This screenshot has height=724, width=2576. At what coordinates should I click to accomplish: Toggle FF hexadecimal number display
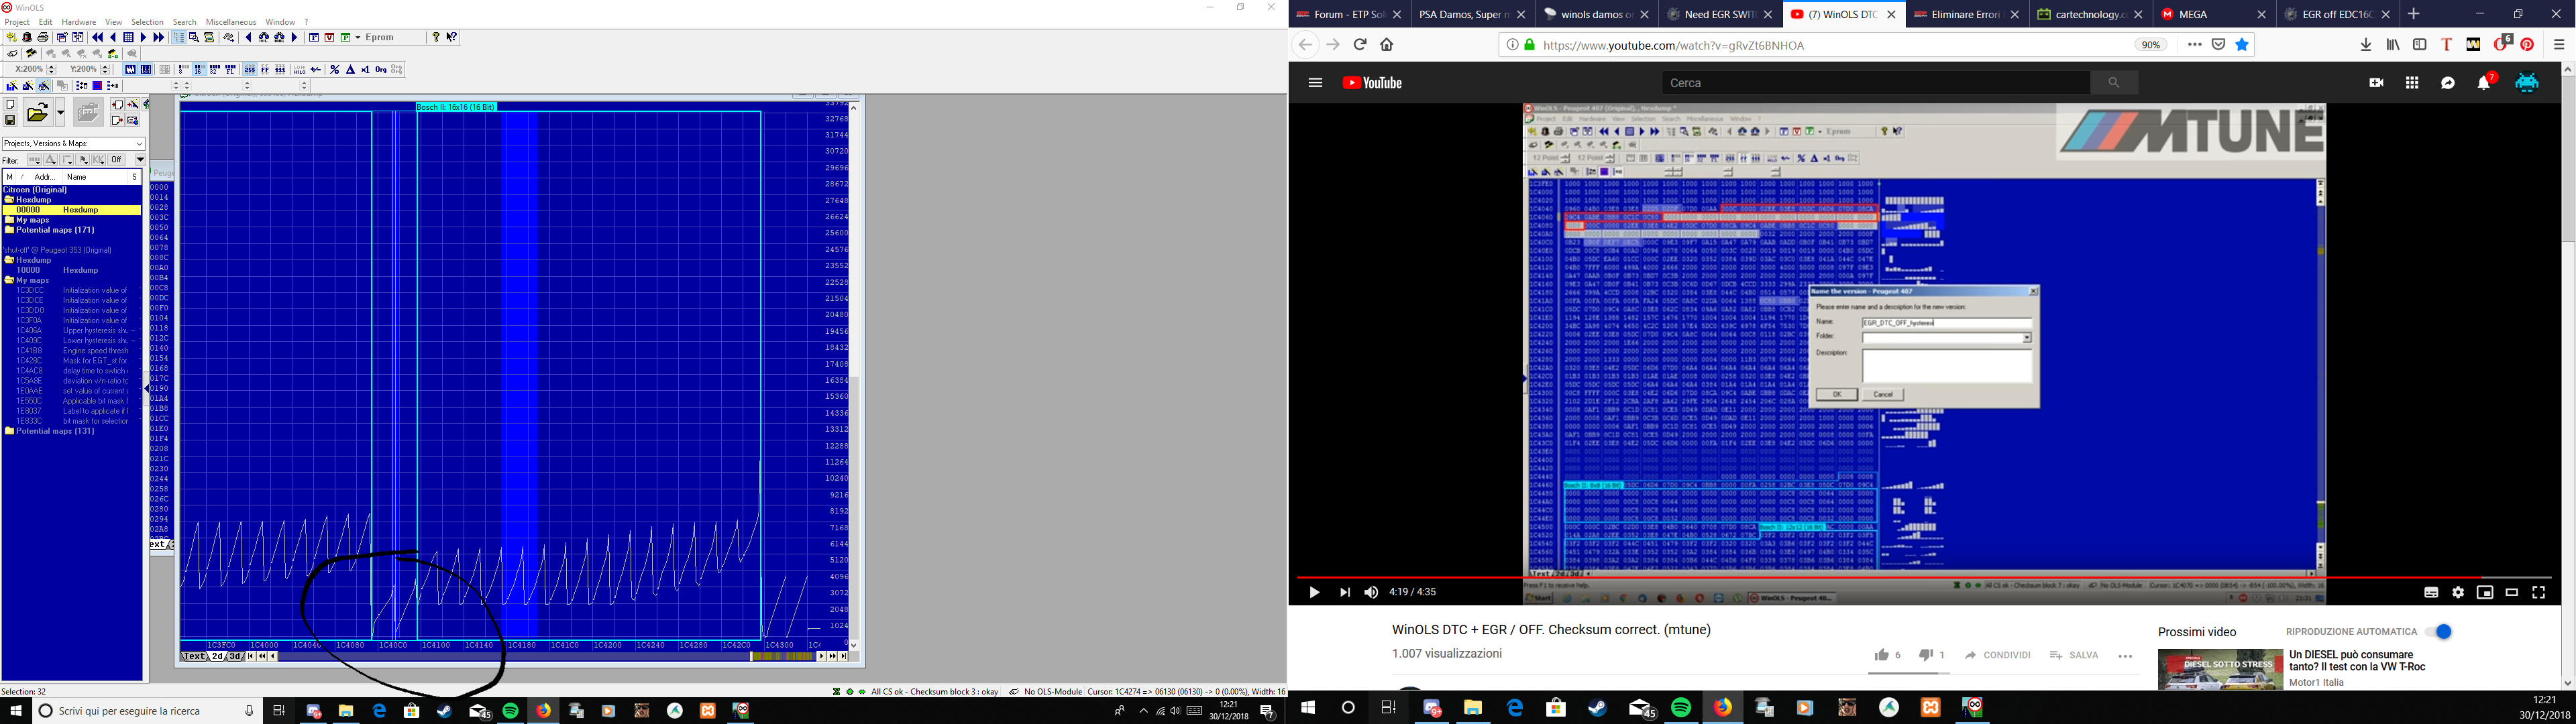click(265, 70)
